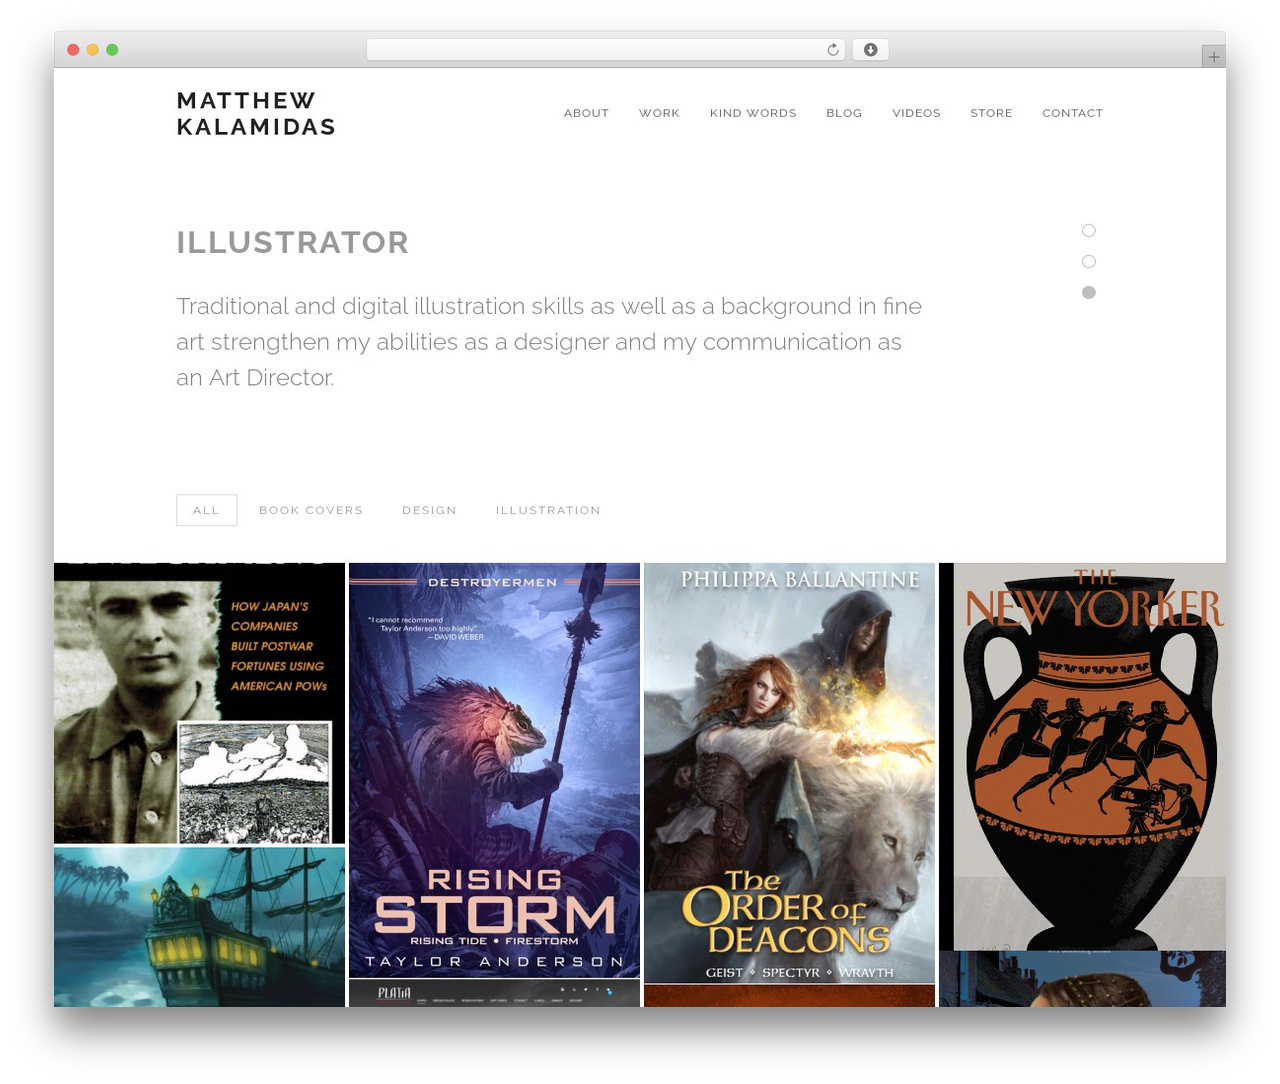Screen dimensions: 1280x1084
Task: Click the Illustrator heading text
Action: (x=293, y=243)
